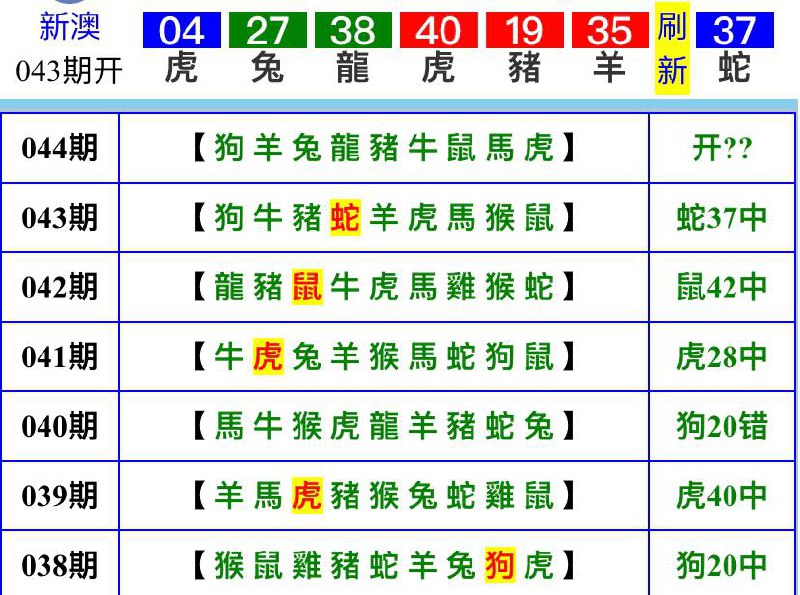Screen dimensions: 800x595
Task: Select the red 35 number ball
Action: point(610,30)
